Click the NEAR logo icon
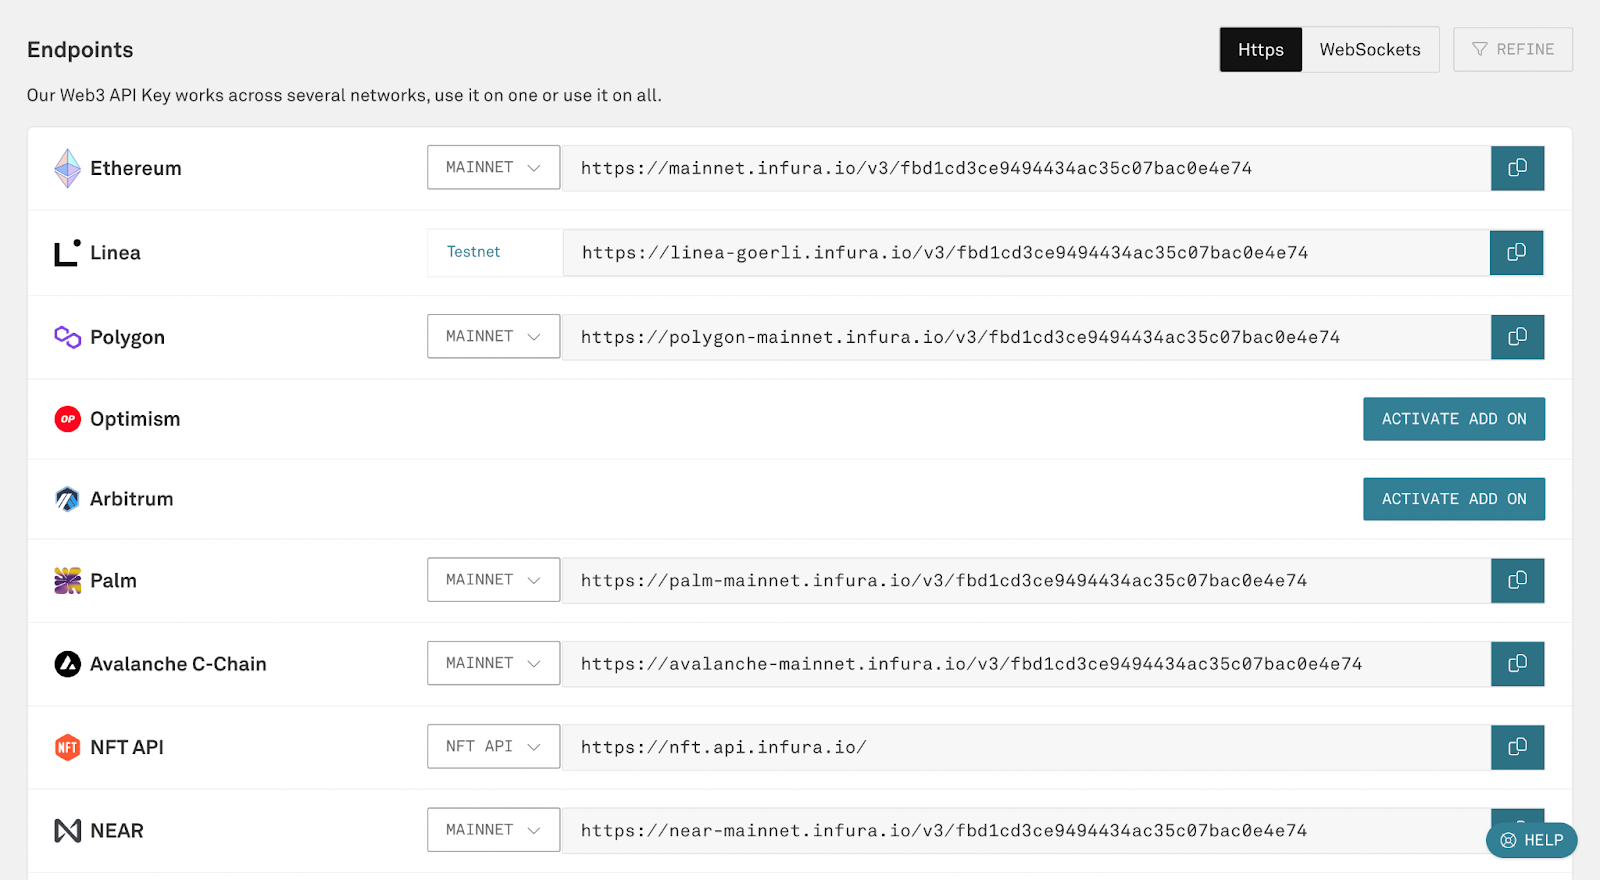Viewport: 1600px width, 880px height. (x=67, y=831)
